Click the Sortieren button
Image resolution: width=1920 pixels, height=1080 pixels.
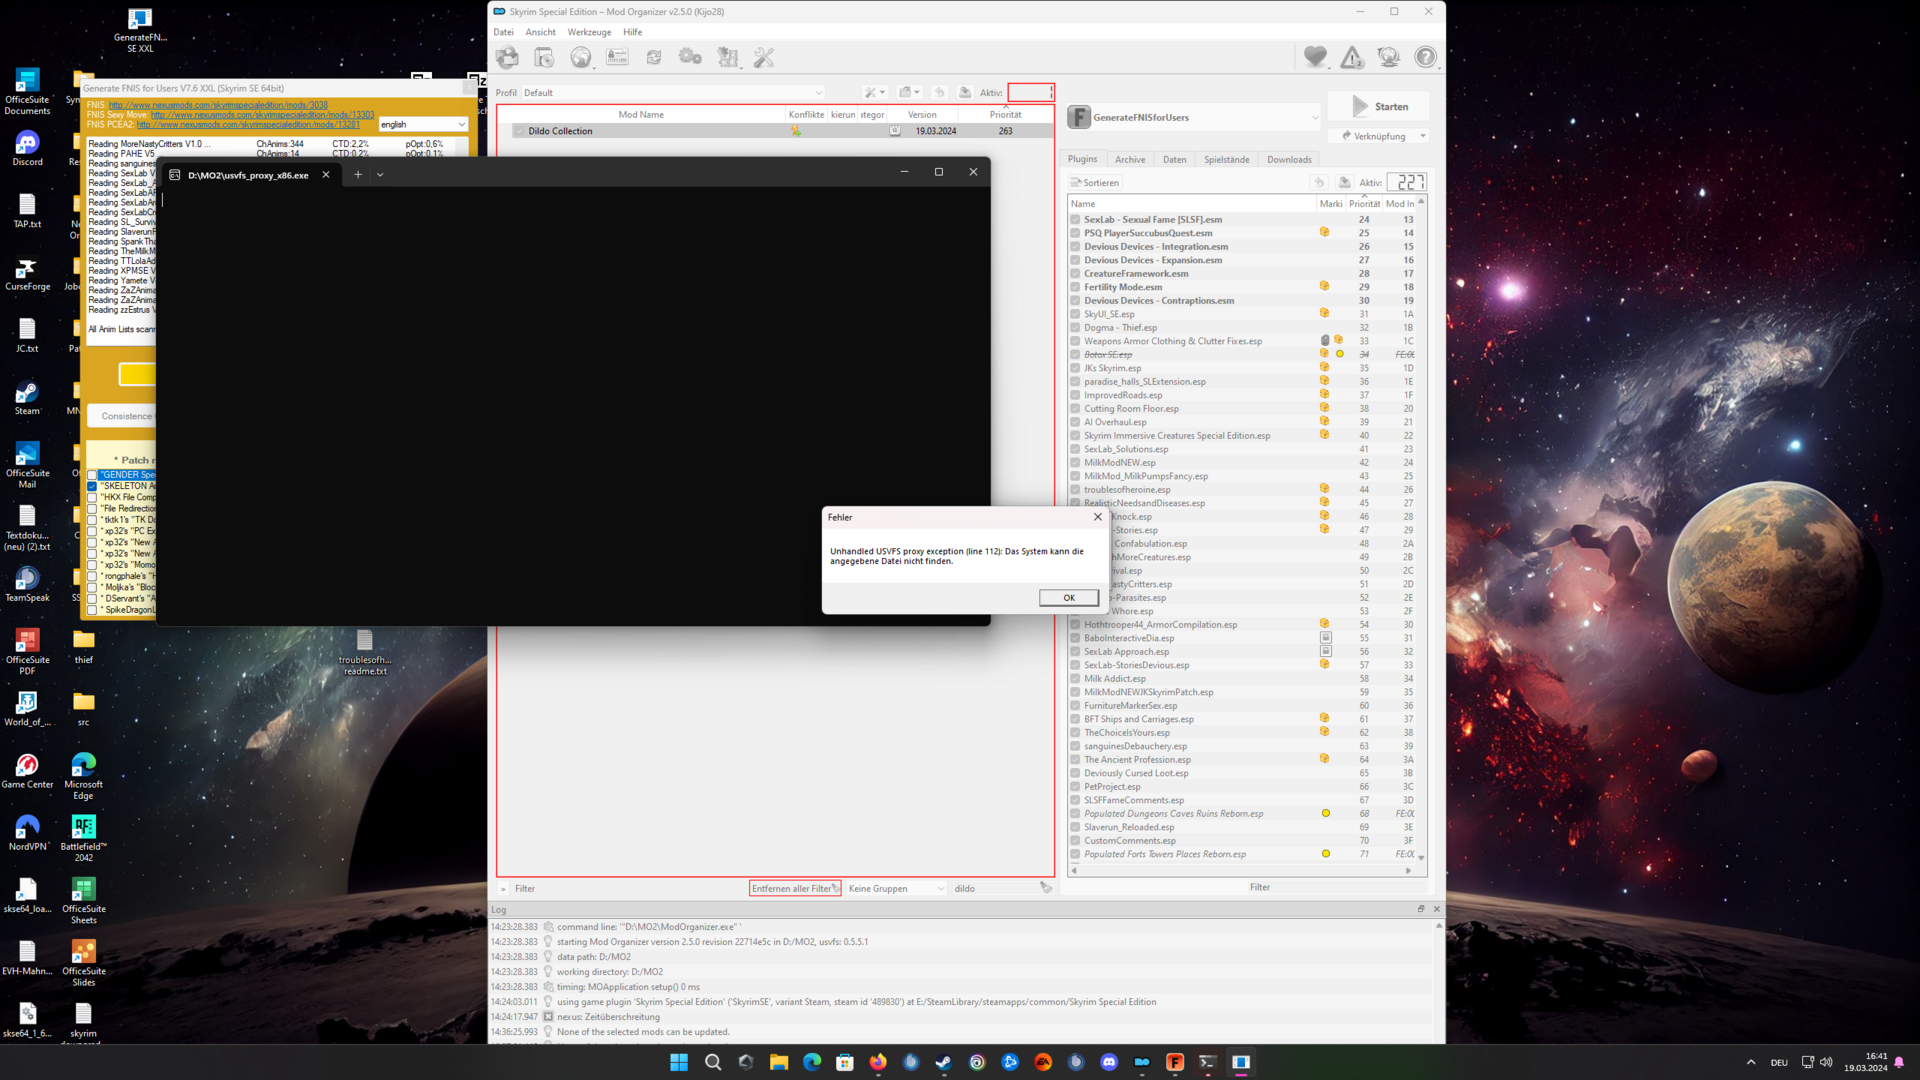tap(1095, 182)
